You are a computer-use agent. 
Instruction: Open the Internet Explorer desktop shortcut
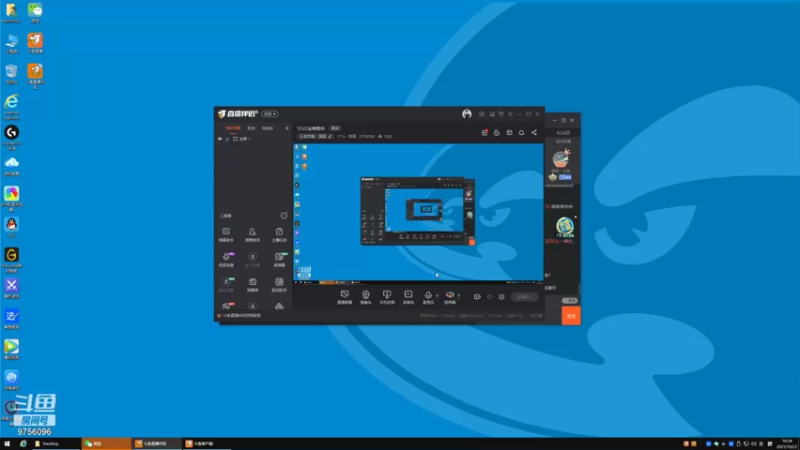coord(11,107)
